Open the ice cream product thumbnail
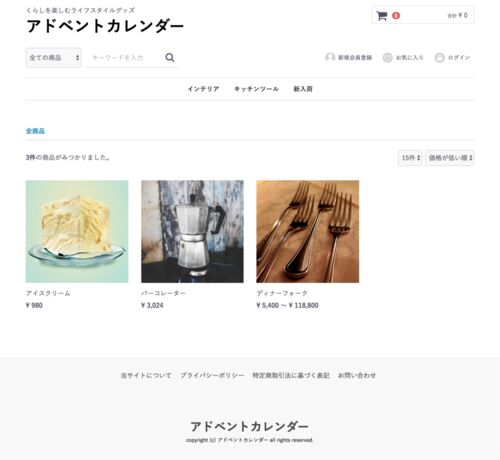Viewport: 500px width, 460px height. (77, 232)
